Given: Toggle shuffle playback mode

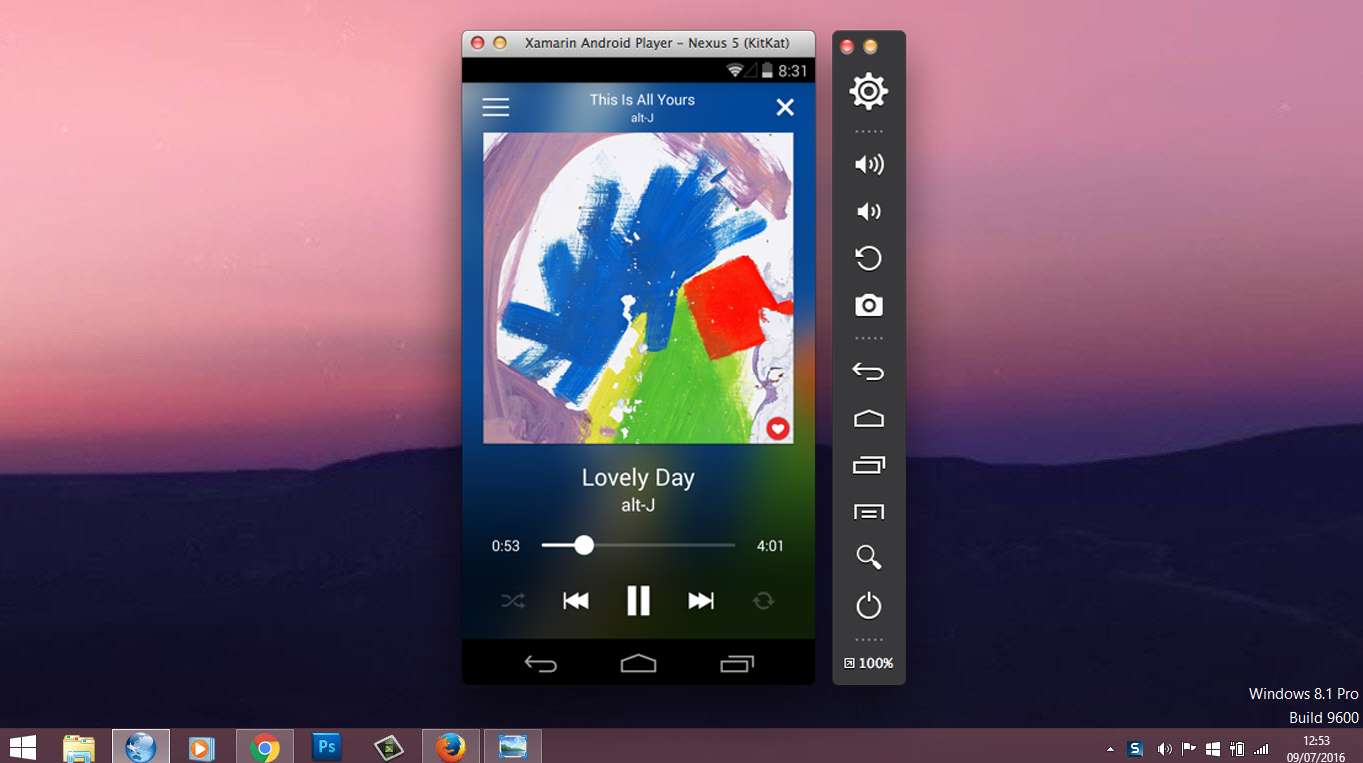Looking at the screenshot, I should 513,601.
